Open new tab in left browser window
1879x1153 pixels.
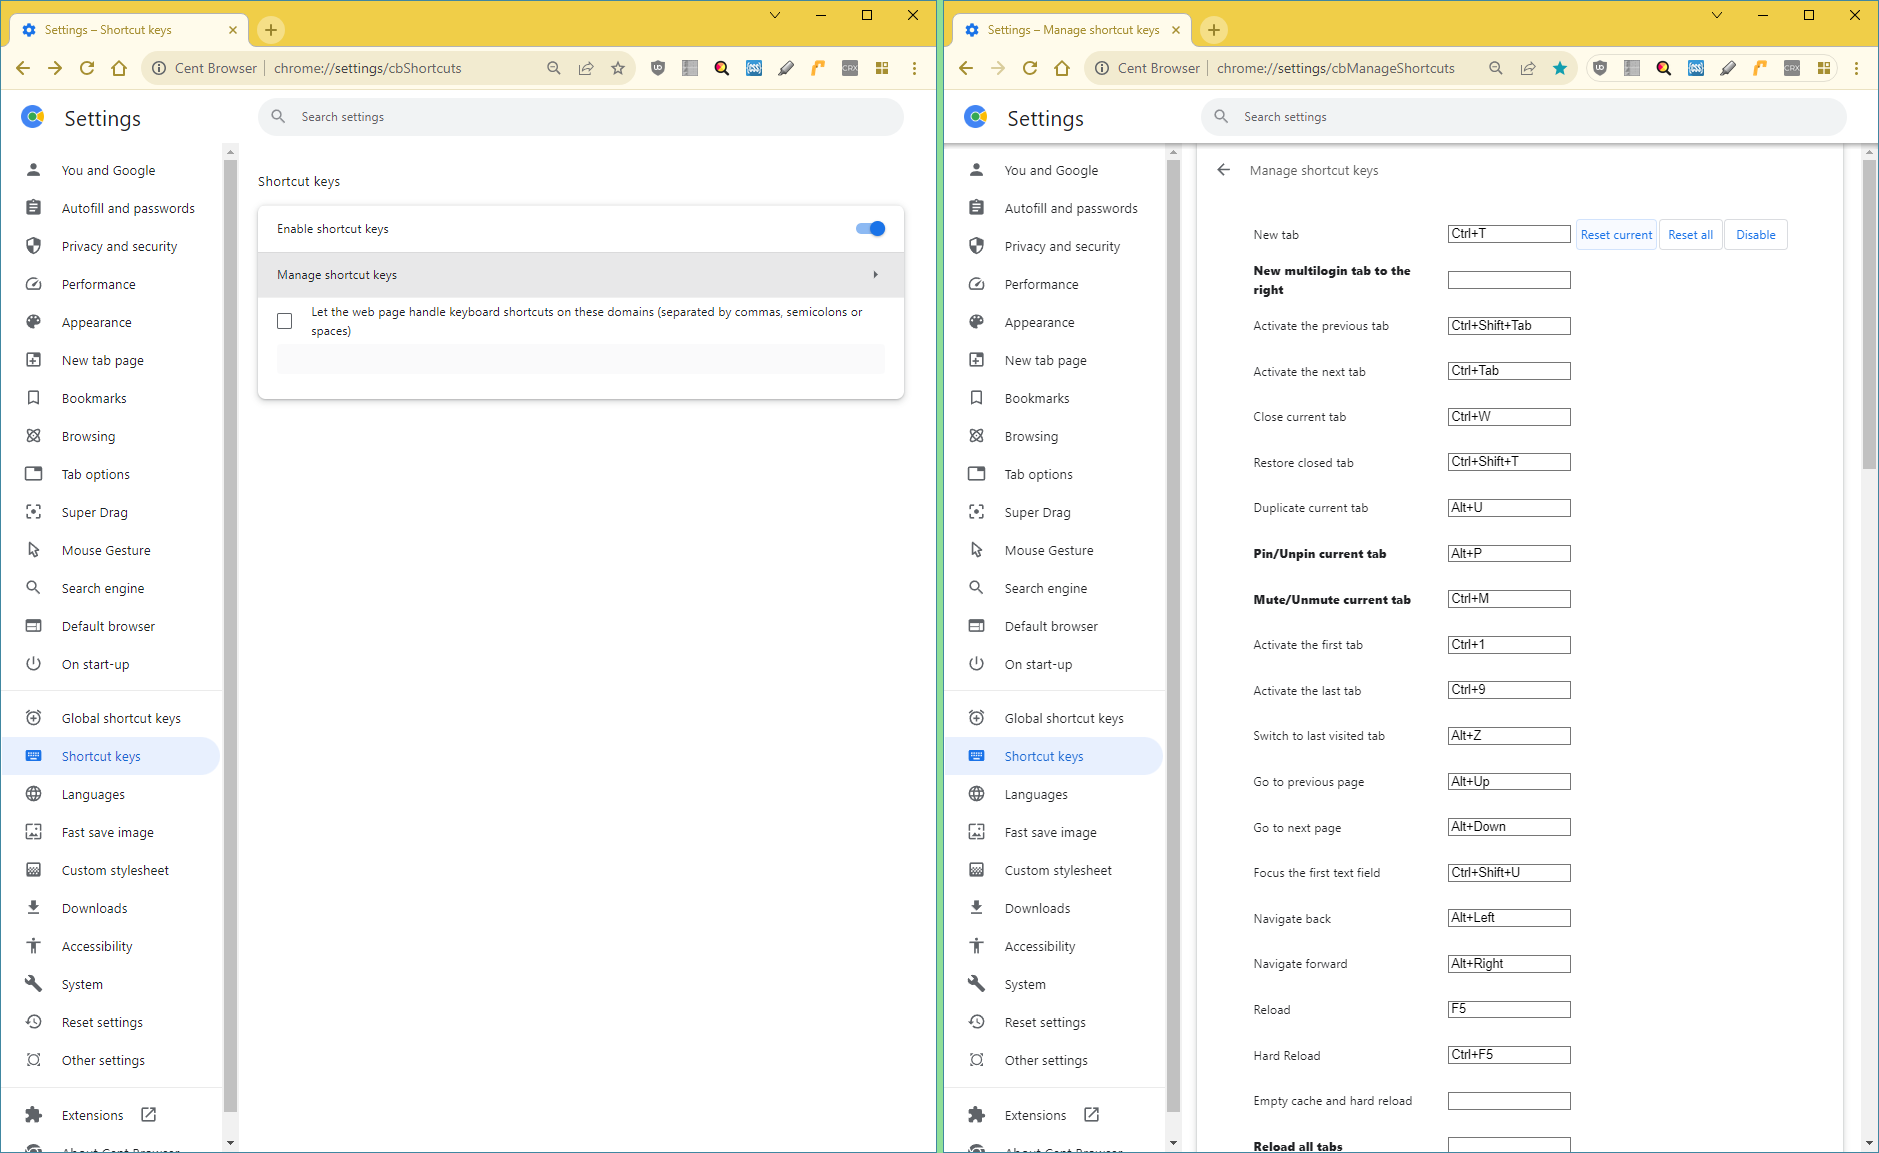click(271, 30)
